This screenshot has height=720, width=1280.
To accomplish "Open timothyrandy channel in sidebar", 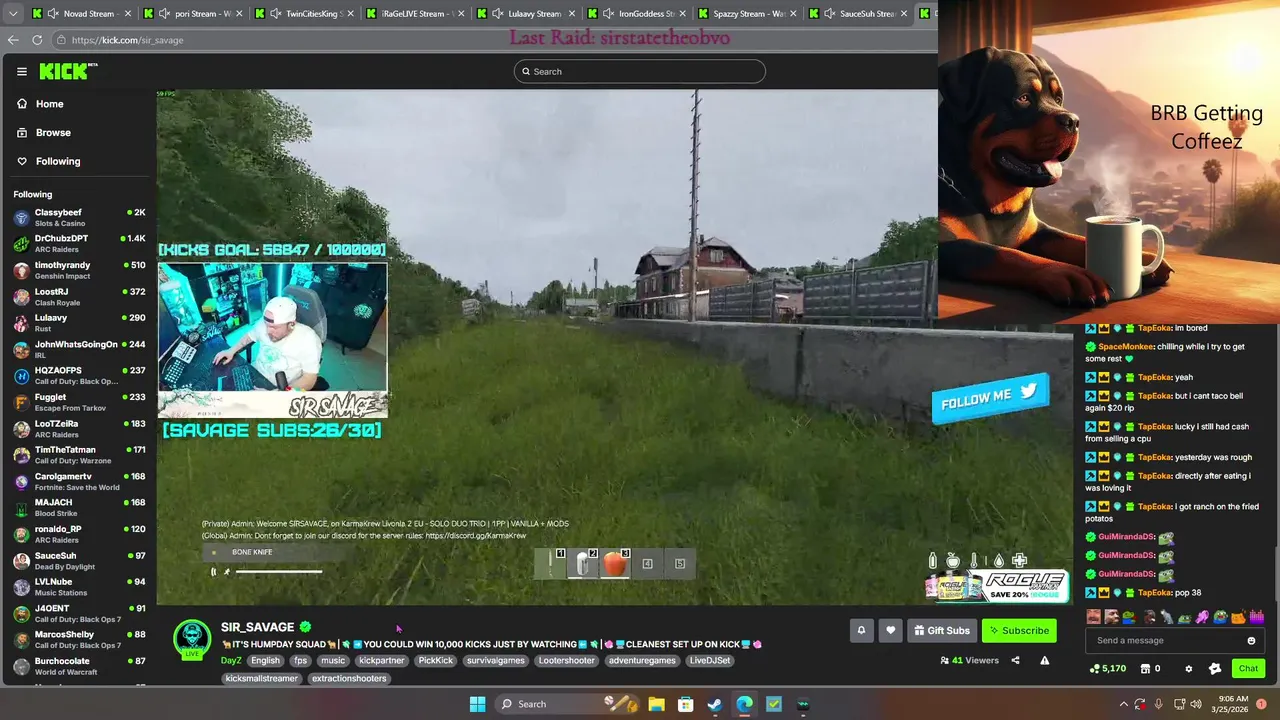I will [x=79, y=270].
